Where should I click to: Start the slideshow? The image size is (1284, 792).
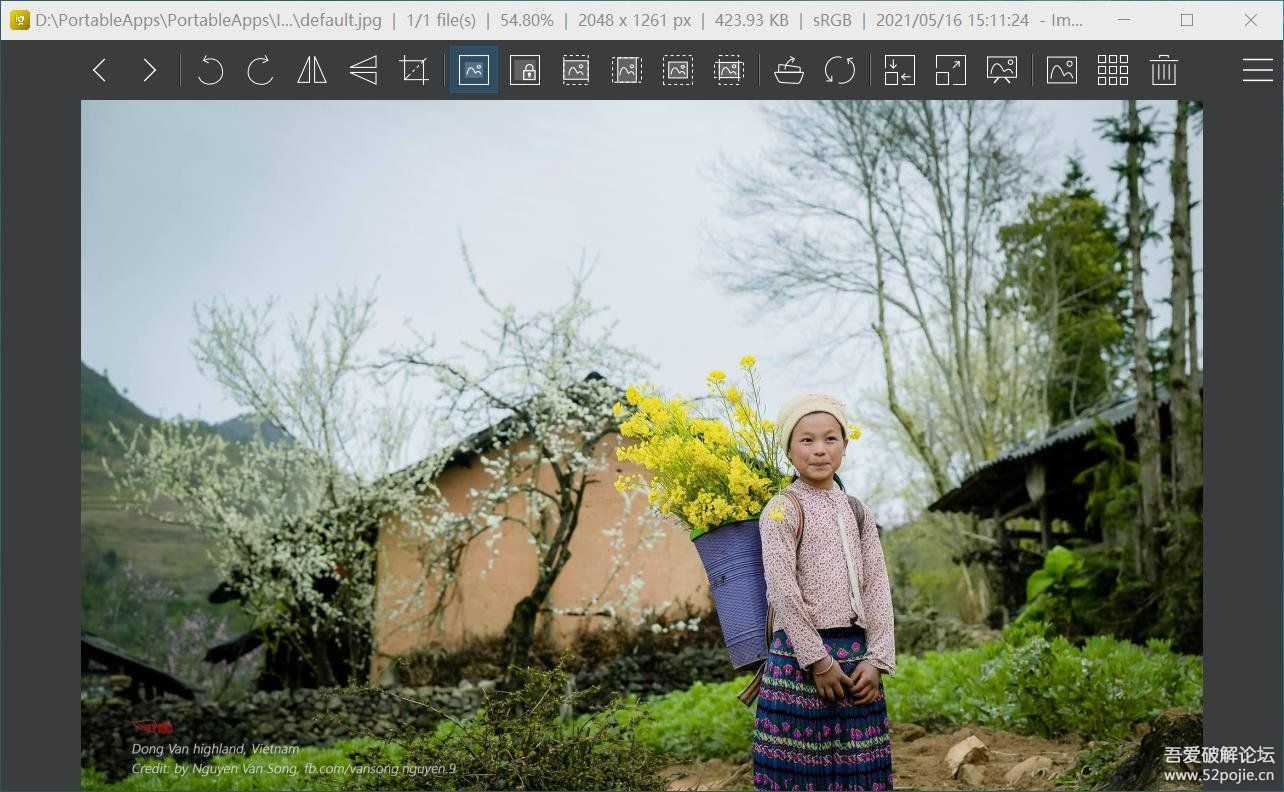click(x=1002, y=70)
